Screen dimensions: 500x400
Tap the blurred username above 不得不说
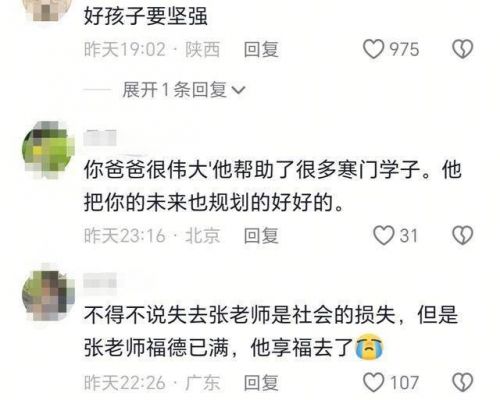(x=100, y=284)
